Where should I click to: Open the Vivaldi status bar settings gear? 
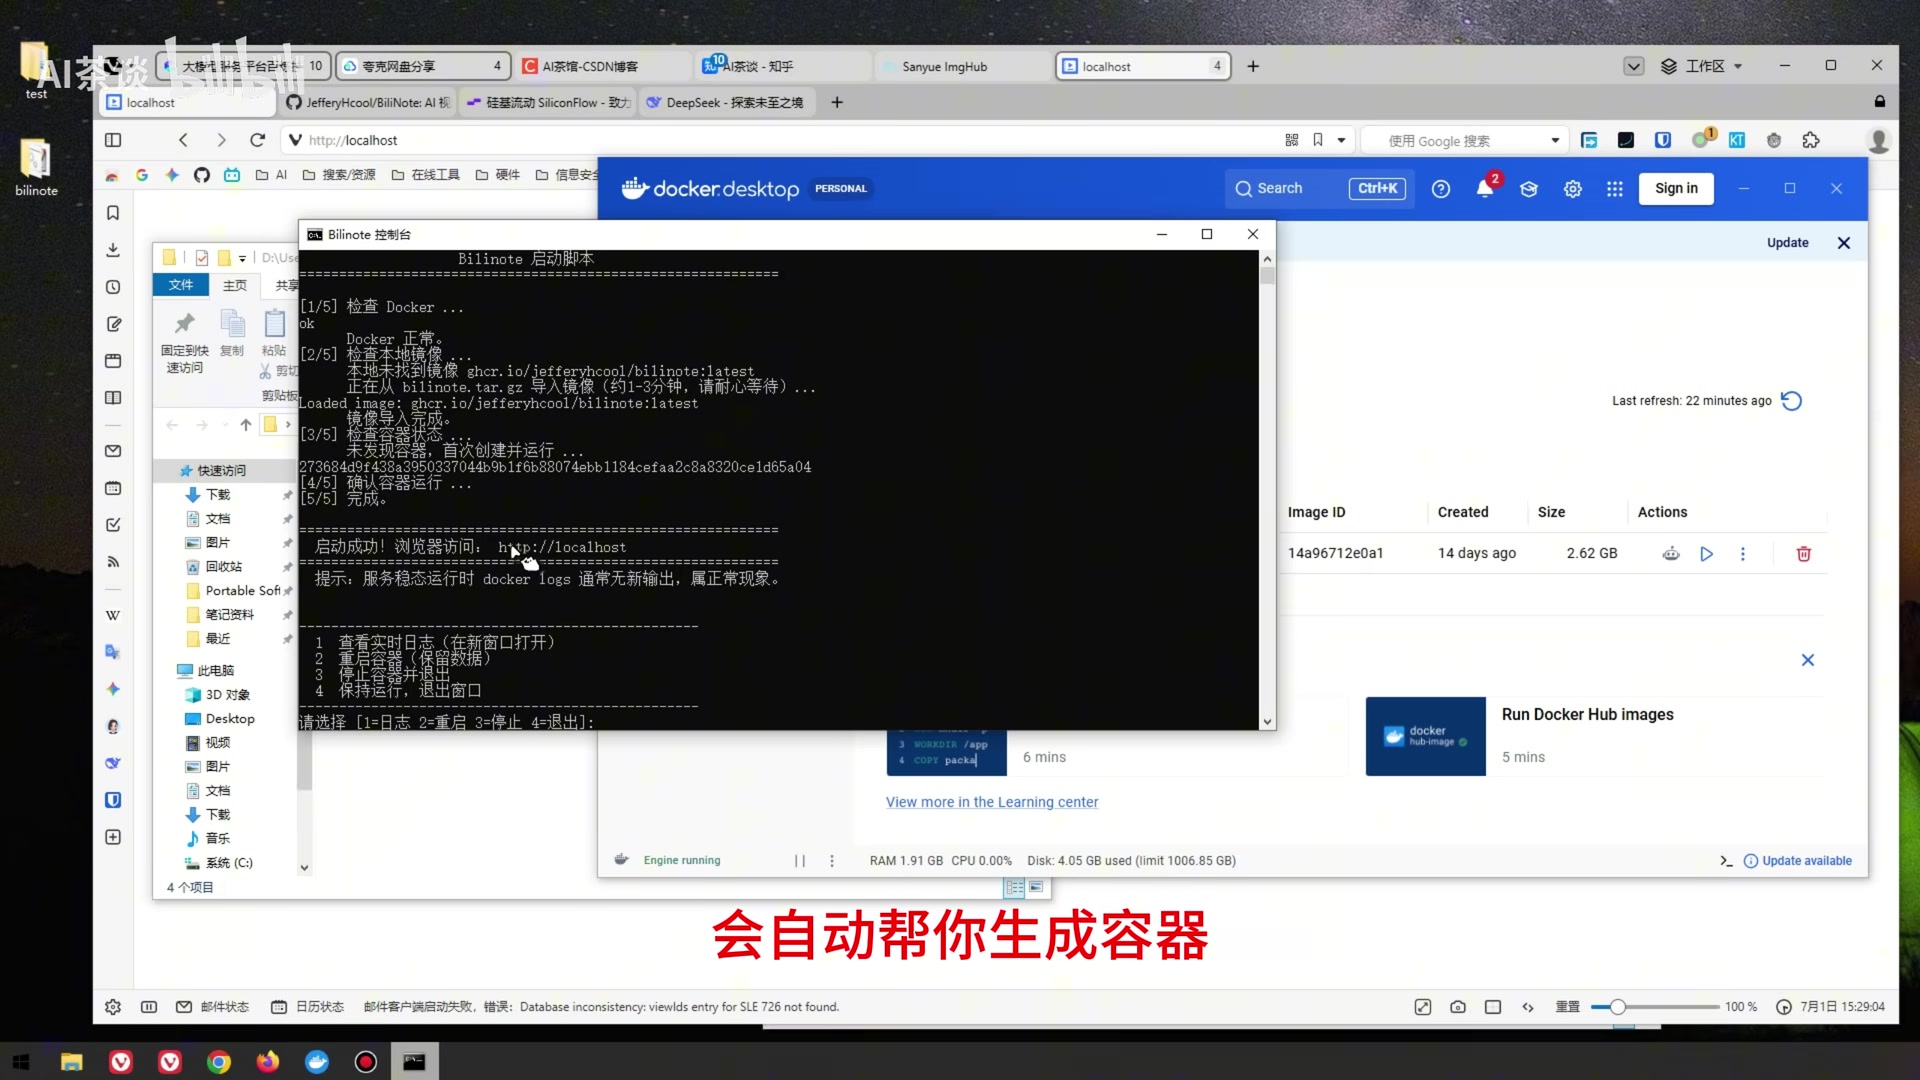tap(113, 1007)
